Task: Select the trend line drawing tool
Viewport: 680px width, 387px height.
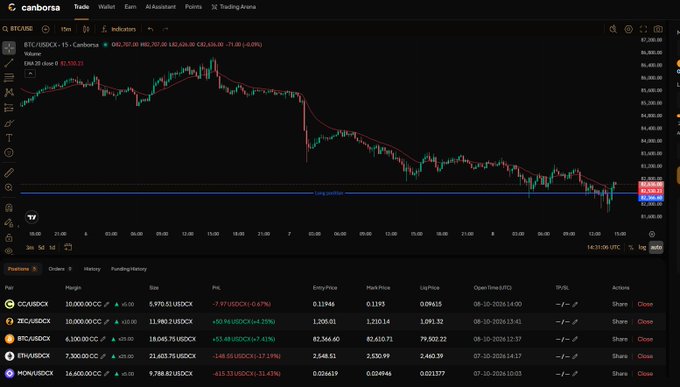Action: point(9,63)
